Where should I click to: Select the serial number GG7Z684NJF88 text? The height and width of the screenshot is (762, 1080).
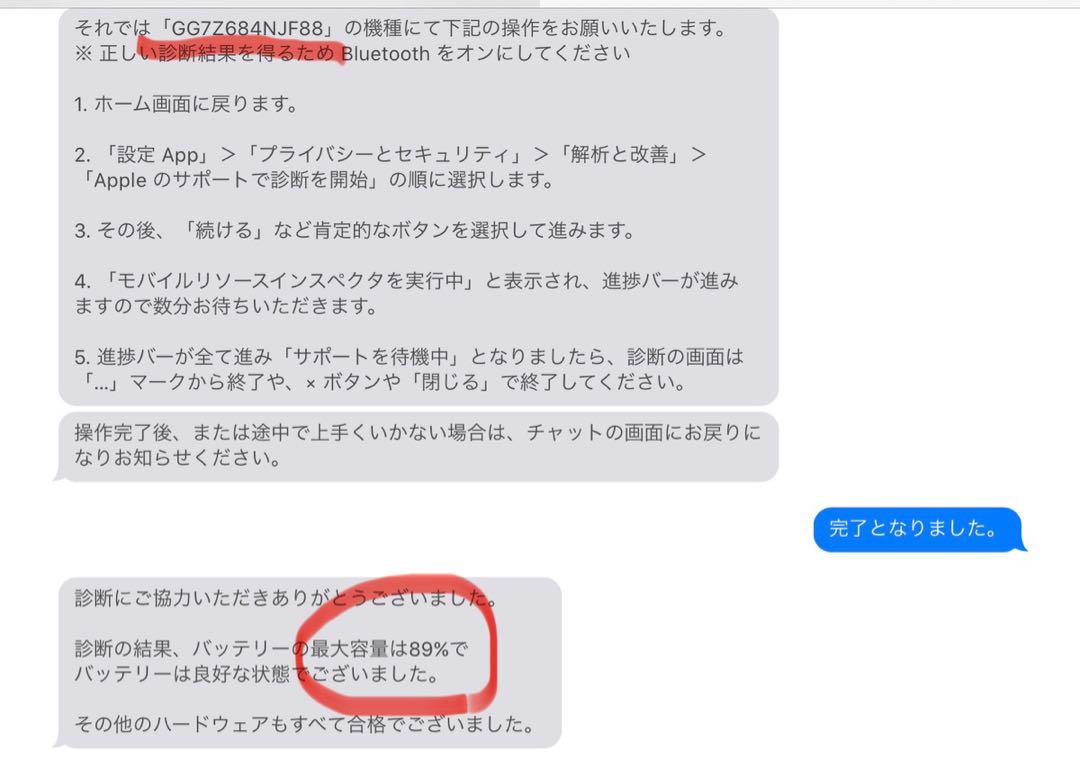(247, 28)
